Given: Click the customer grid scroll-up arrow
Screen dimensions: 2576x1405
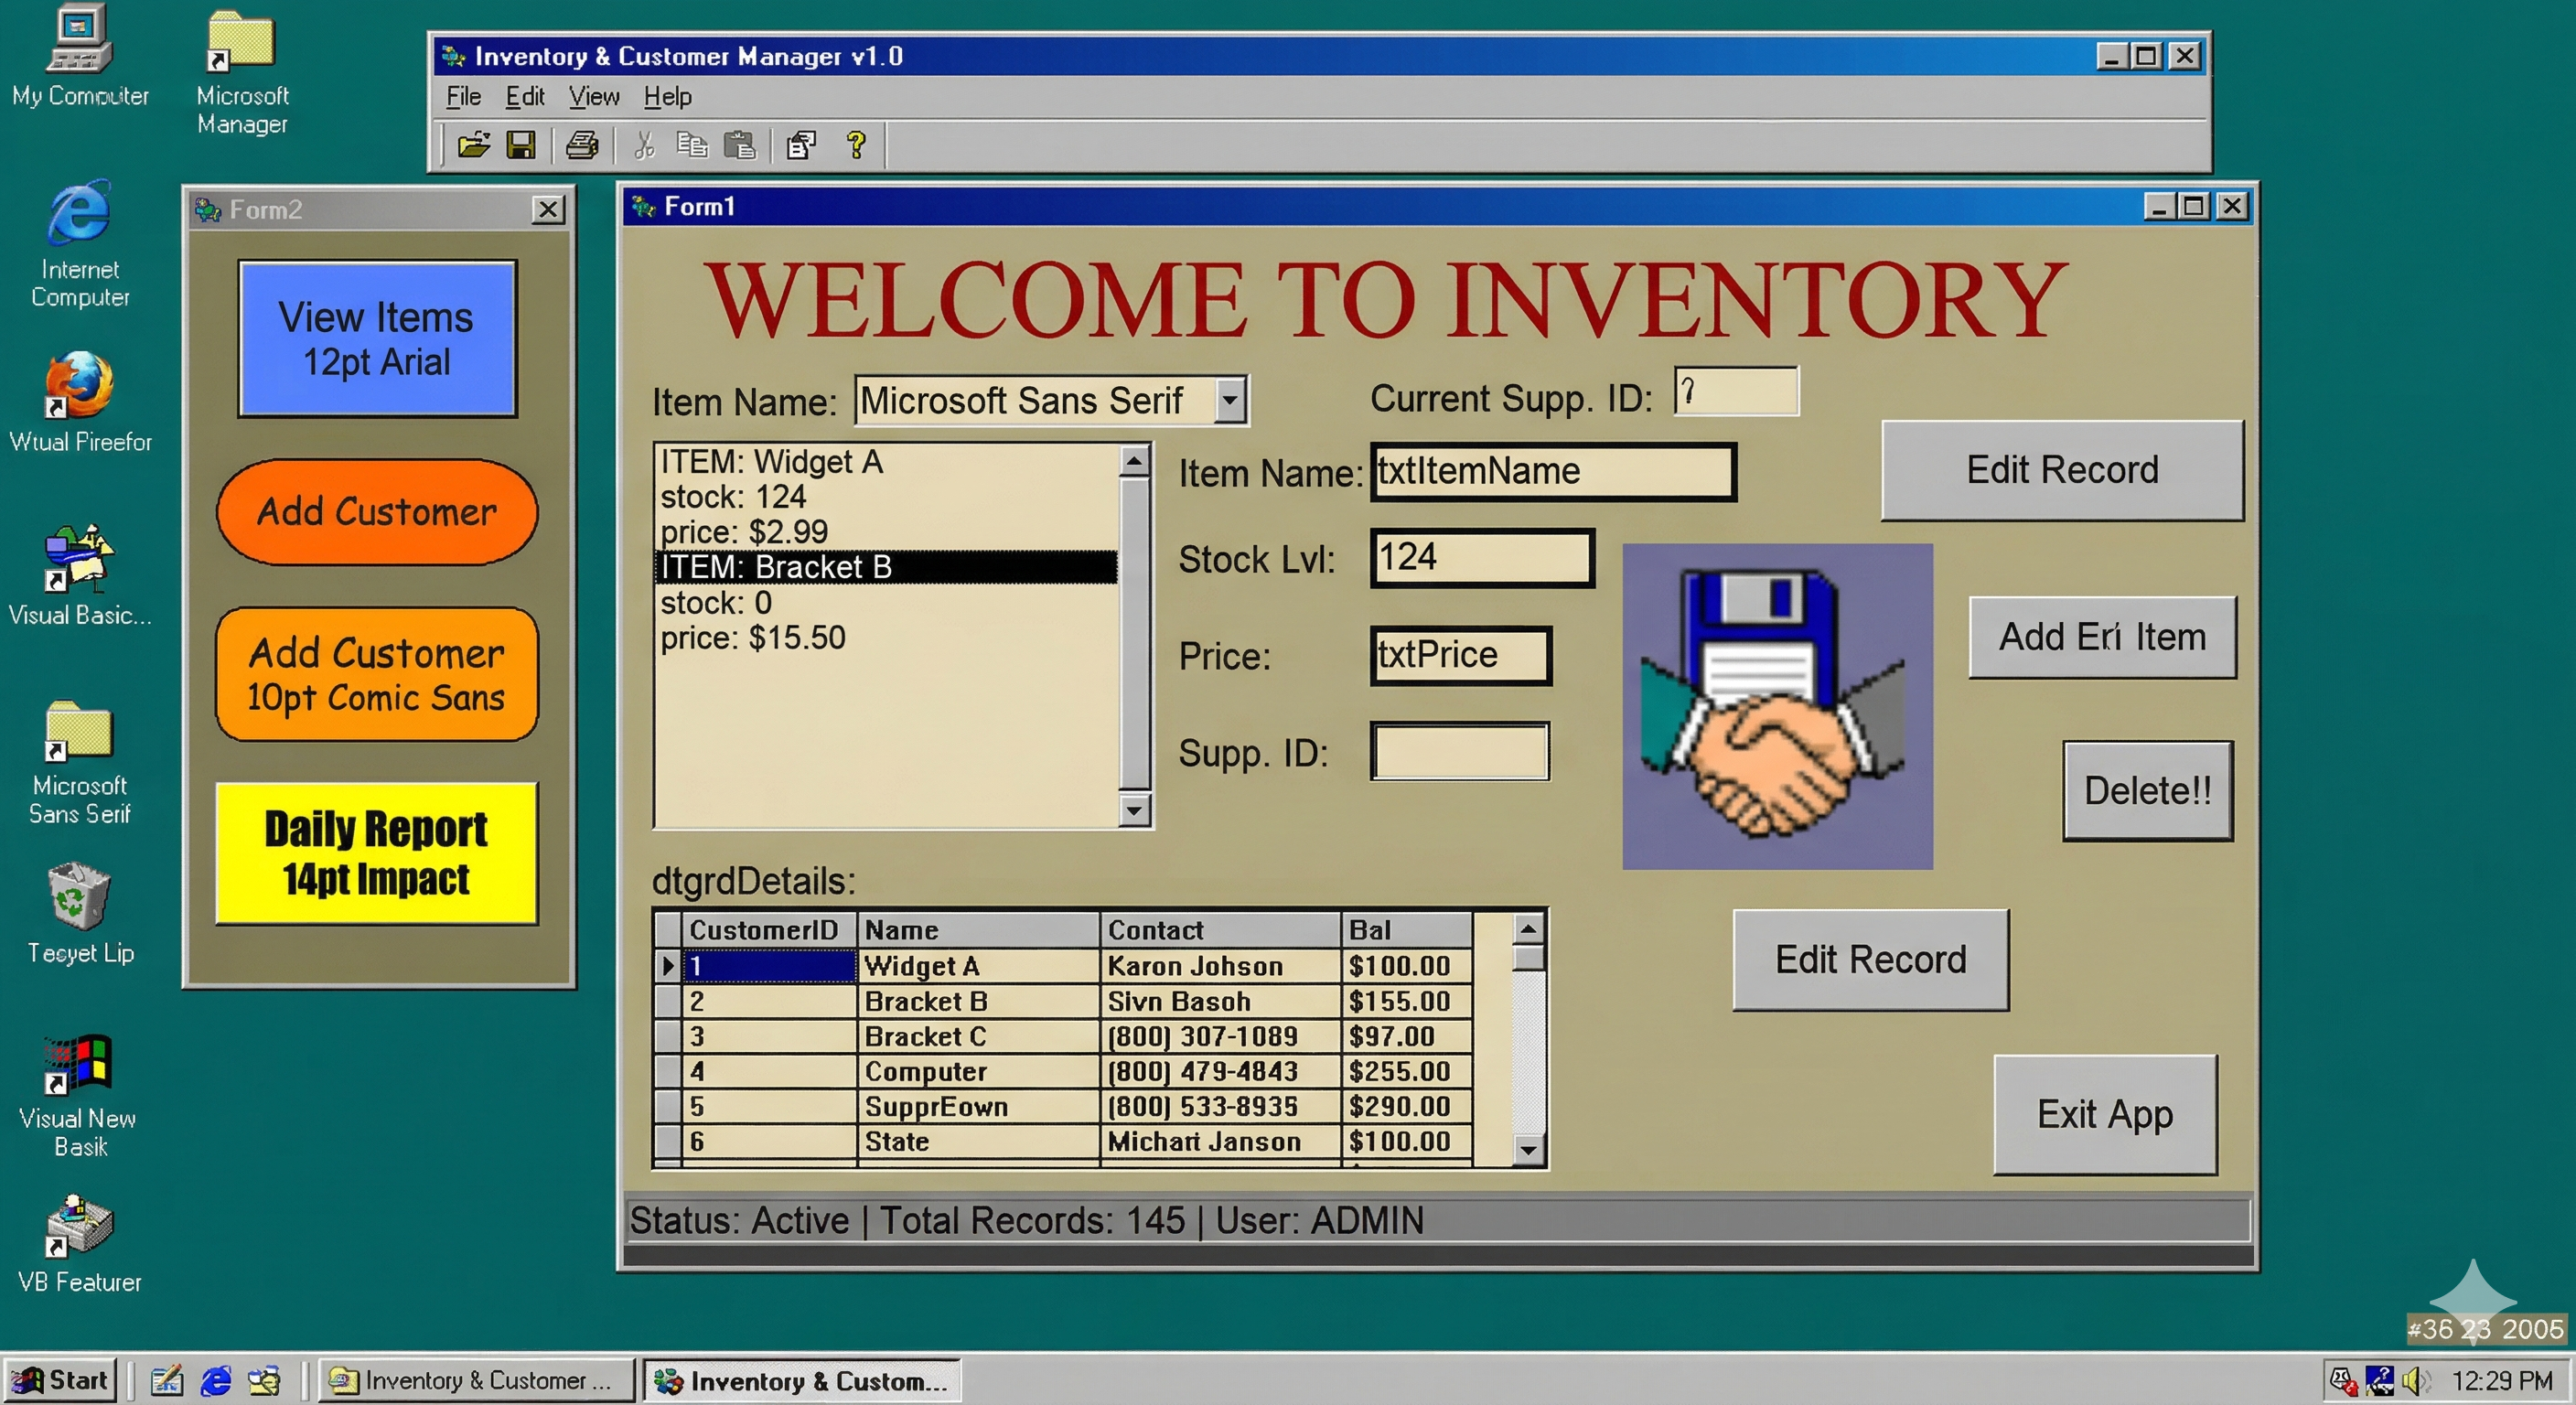Looking at the screenshot, I should coord(1527,929).
